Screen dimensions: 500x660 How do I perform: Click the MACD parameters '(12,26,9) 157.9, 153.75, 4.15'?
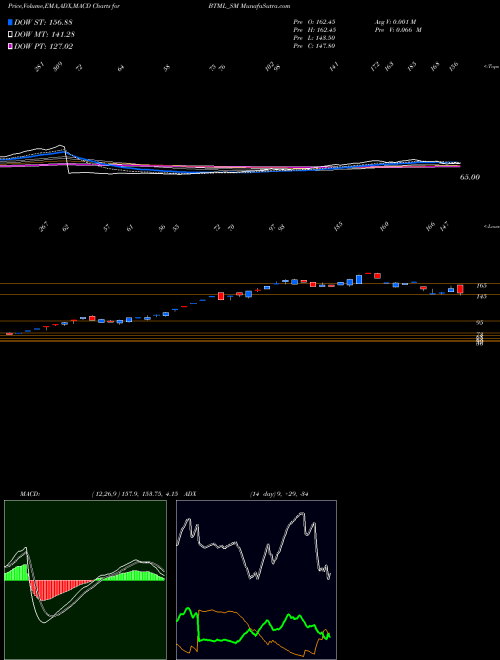136,494
